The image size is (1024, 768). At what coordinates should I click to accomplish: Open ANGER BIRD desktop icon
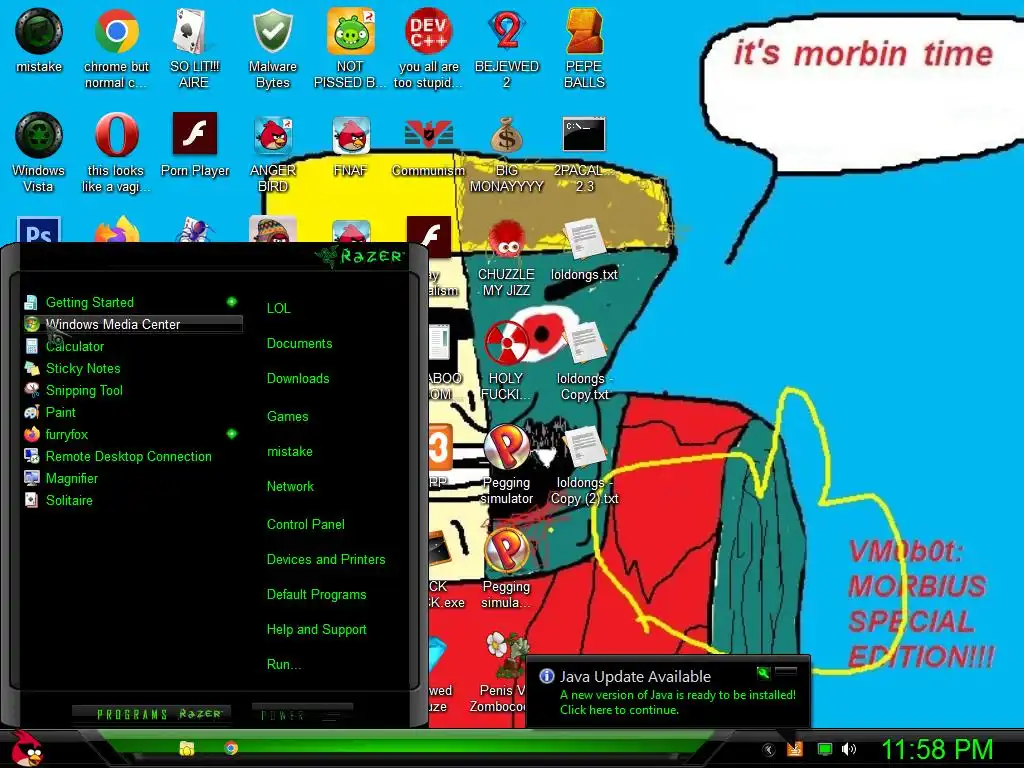tap(272, 152)
